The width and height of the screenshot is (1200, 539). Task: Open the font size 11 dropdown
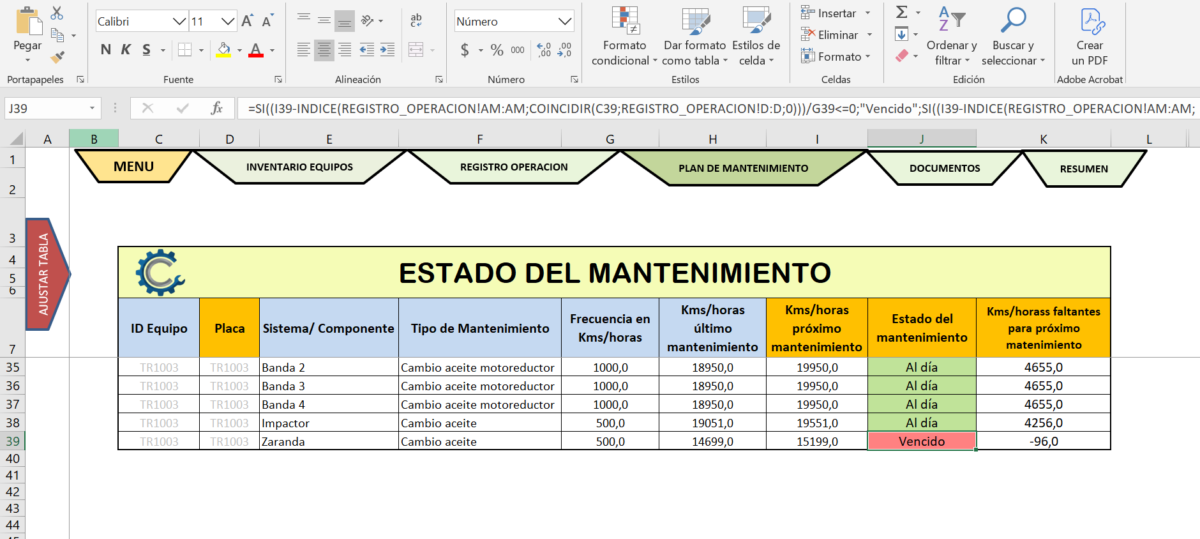[x=230, y=21]
